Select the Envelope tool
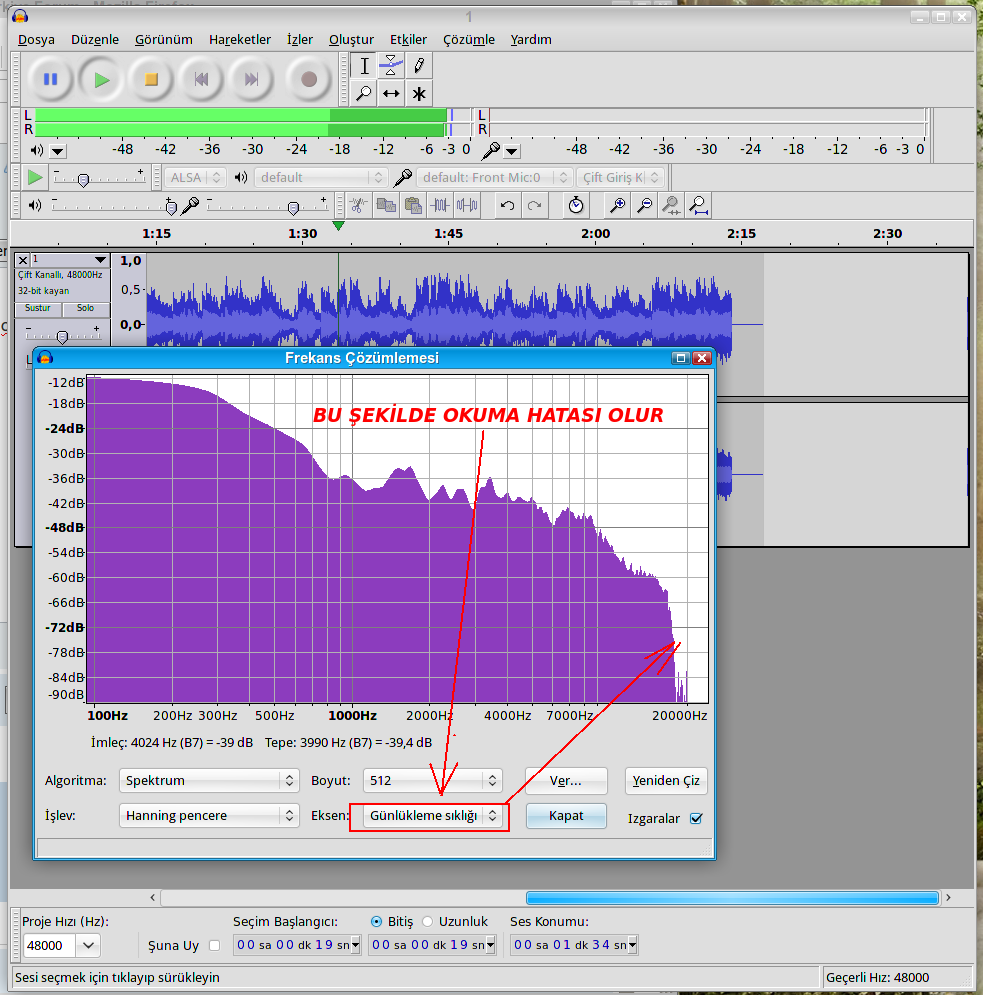 pyautogui.click(x=391, y=66)
